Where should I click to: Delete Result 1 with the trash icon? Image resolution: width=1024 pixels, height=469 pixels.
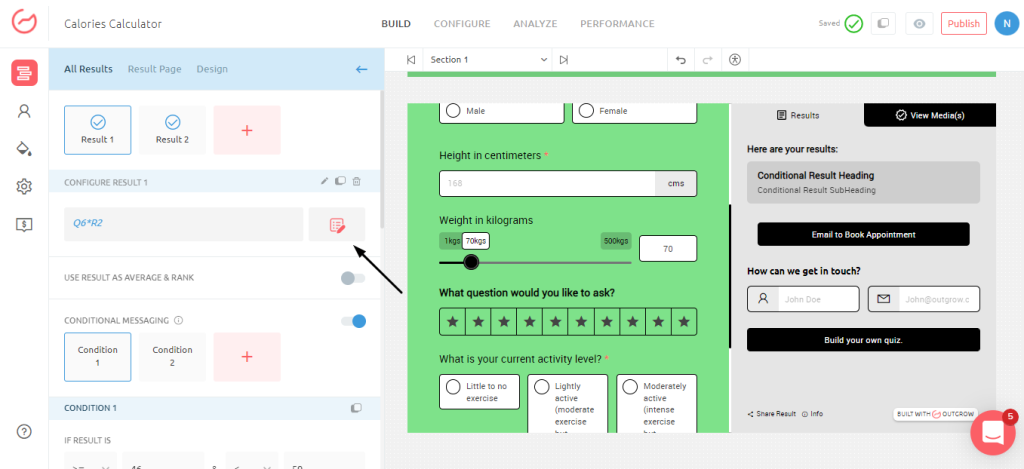coord(357,182)
